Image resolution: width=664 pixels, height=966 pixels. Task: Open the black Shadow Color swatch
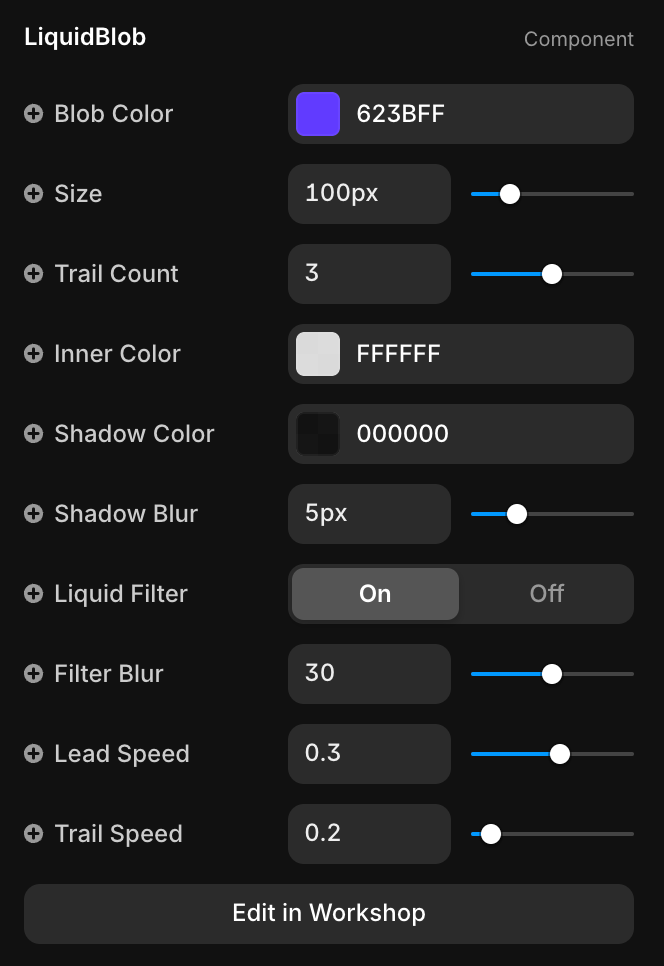click(x=318, y=434)
